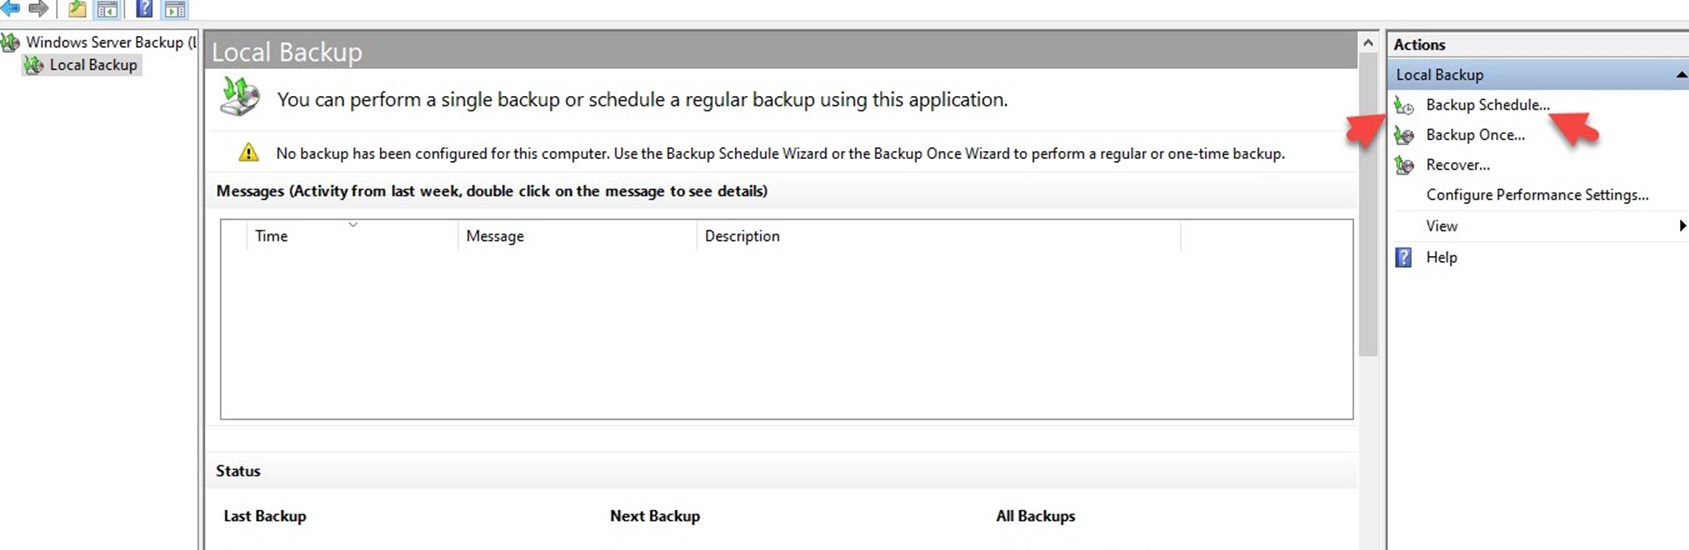
Task: Expand the View submenu arrow
Action: click(1683, 226)
